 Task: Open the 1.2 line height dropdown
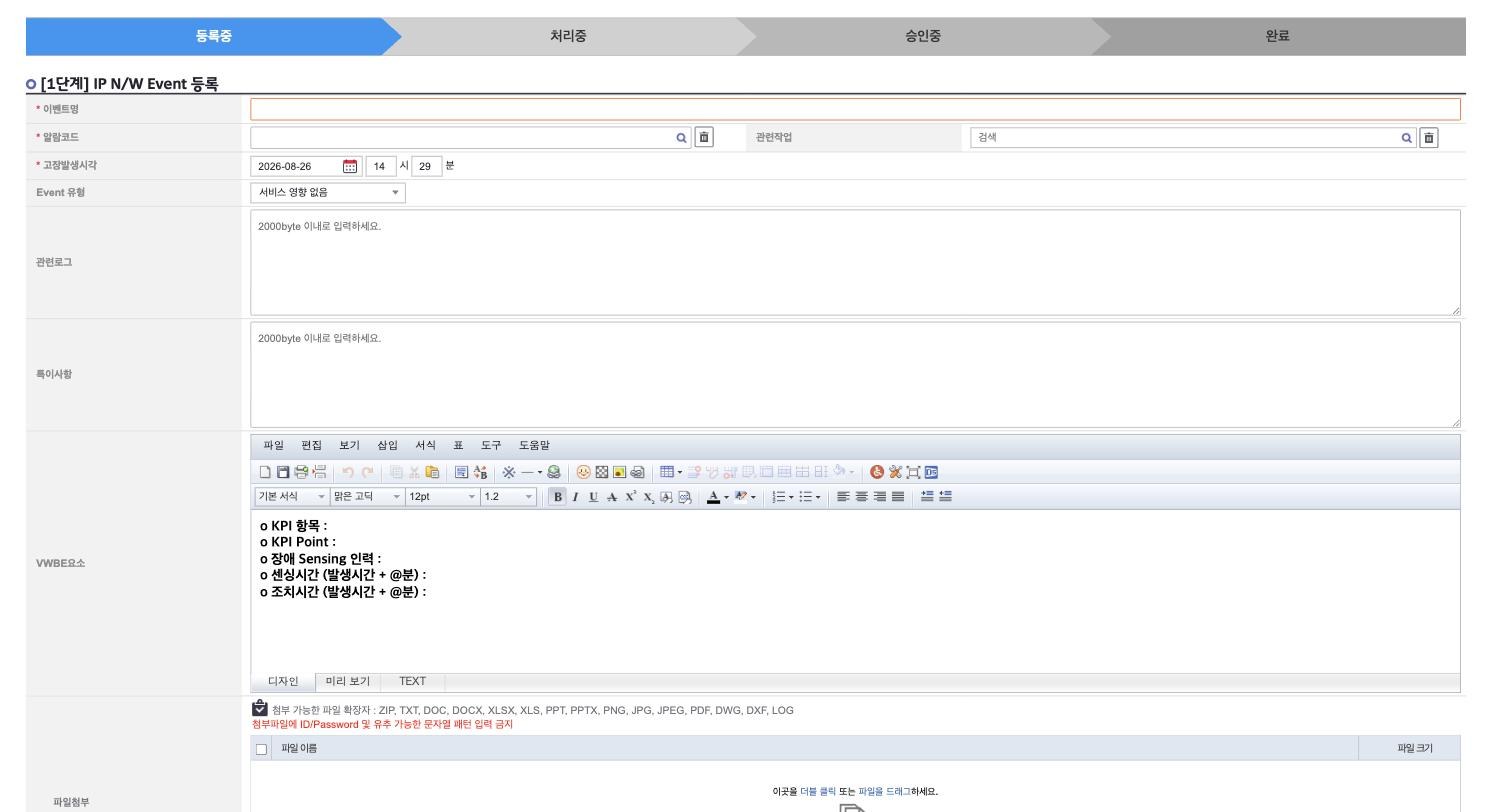coord(509,497)
